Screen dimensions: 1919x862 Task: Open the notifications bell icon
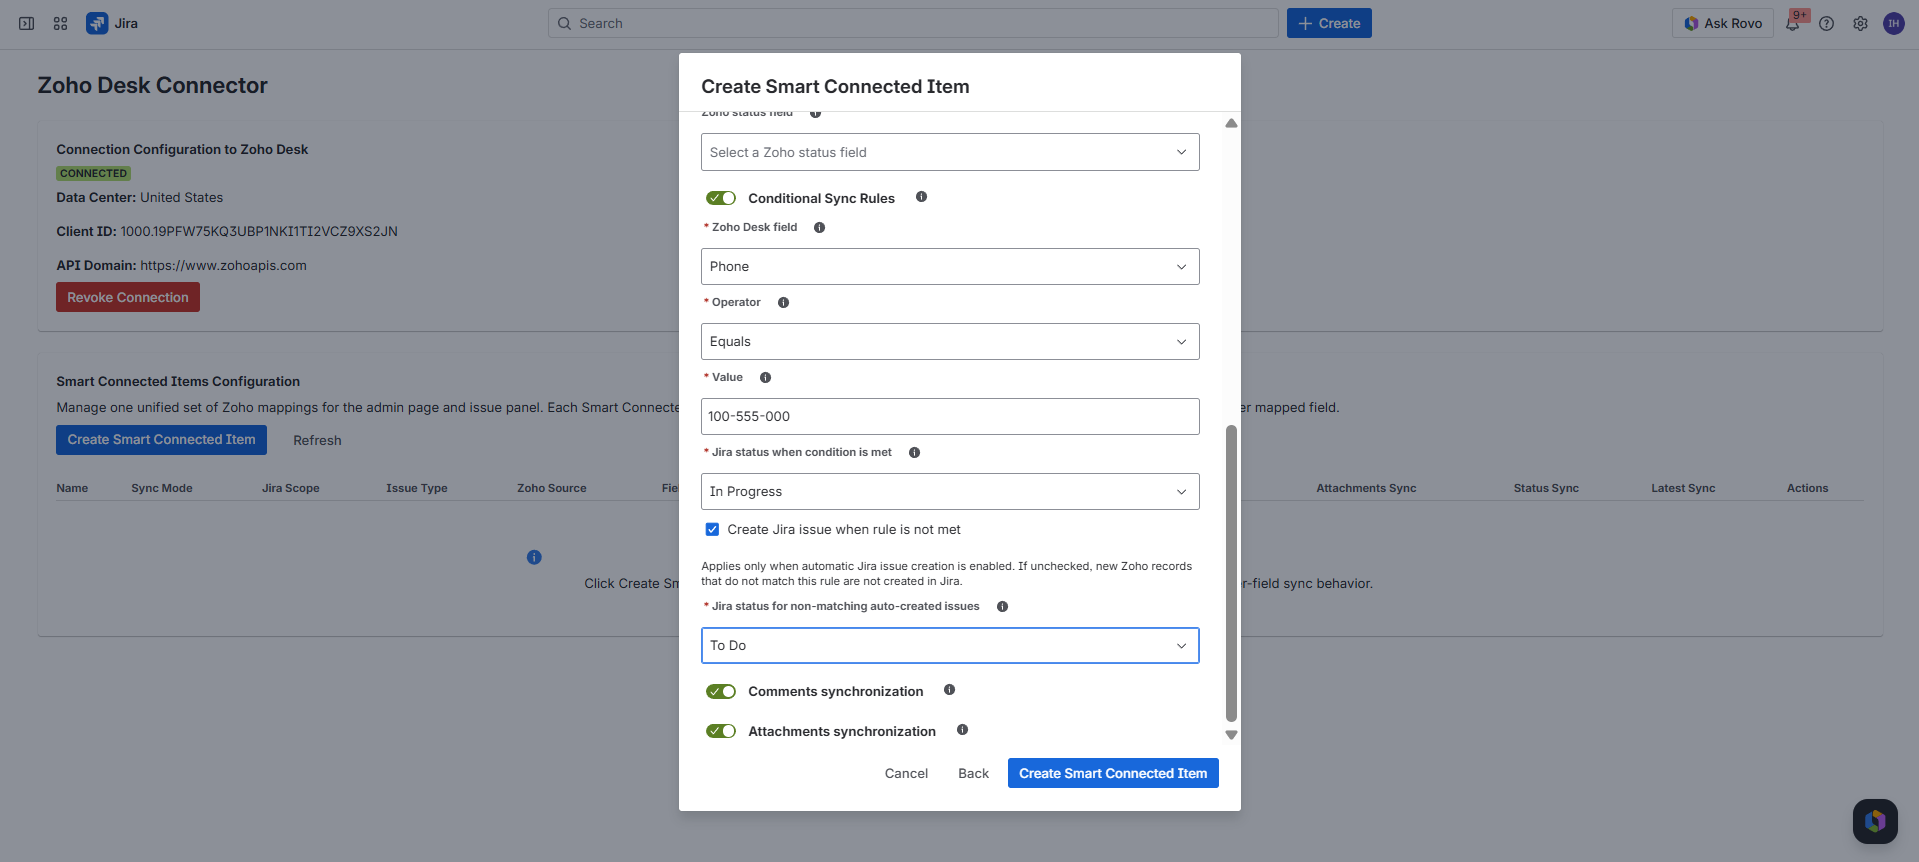[x=1793, y=23]
